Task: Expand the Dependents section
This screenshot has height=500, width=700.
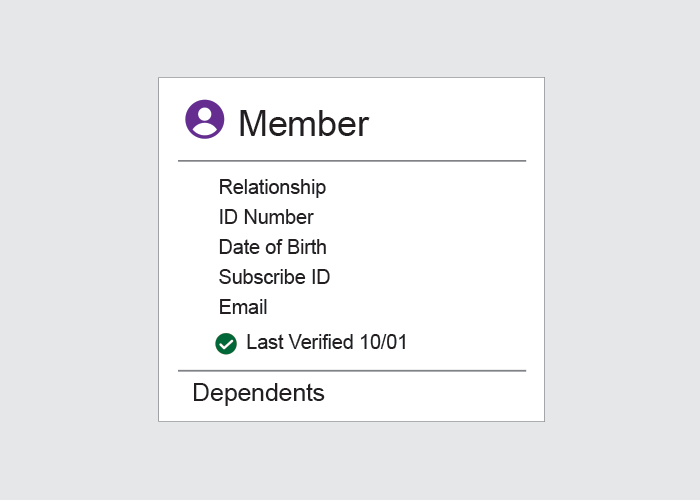Action: click(x=258, y=393)
